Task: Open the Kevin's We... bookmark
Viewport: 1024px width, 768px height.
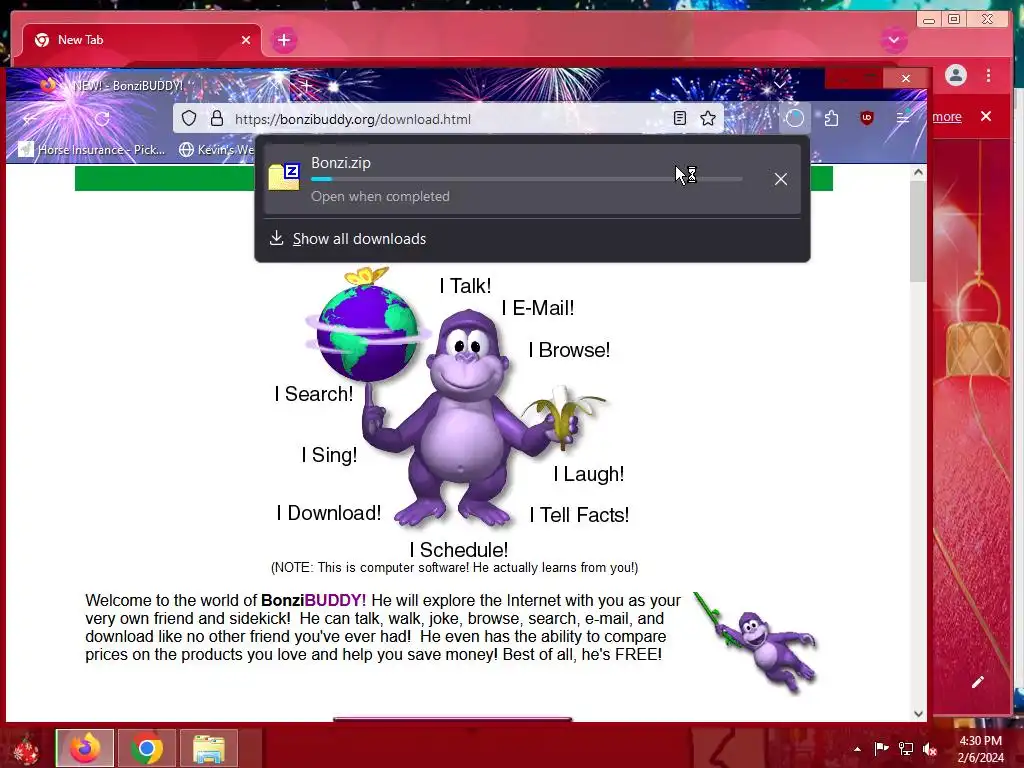Action: (x=216, y=150)
